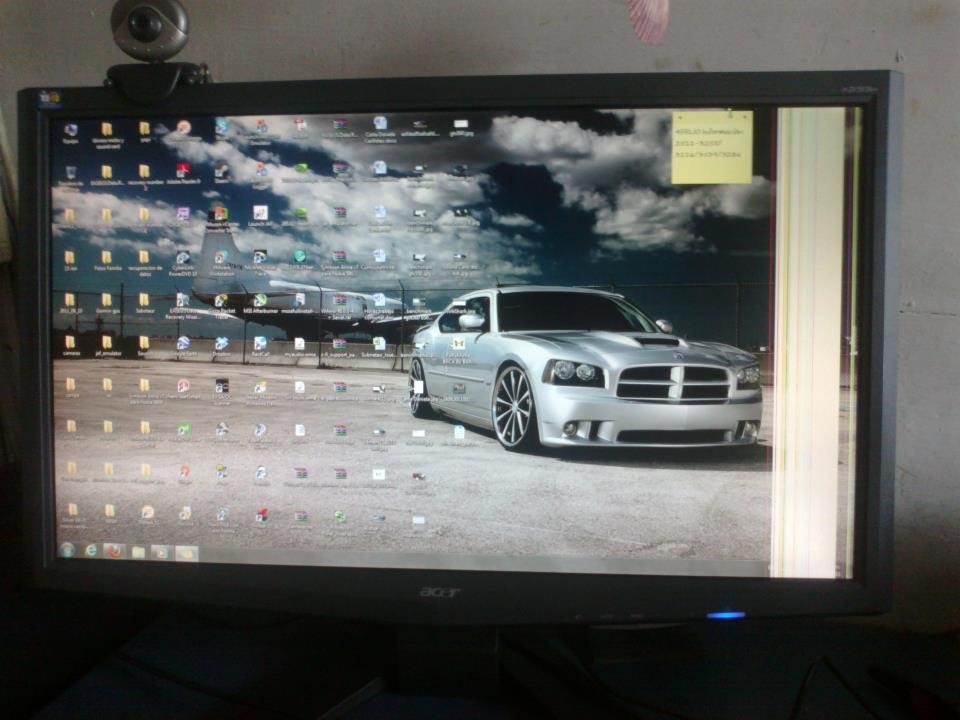
Task: Launch the Cisco Packet Tracer shortcut
Action: 222,304
